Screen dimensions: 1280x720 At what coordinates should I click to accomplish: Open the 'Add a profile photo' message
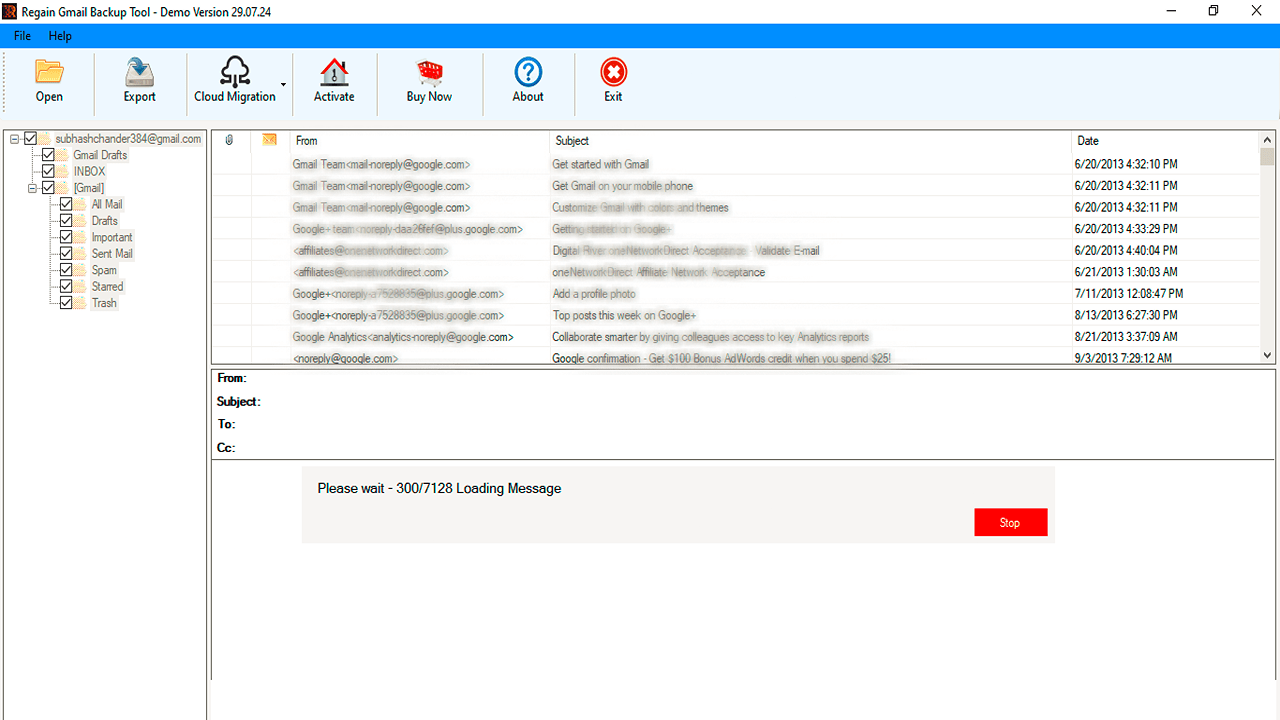click(x=736, y=294)
